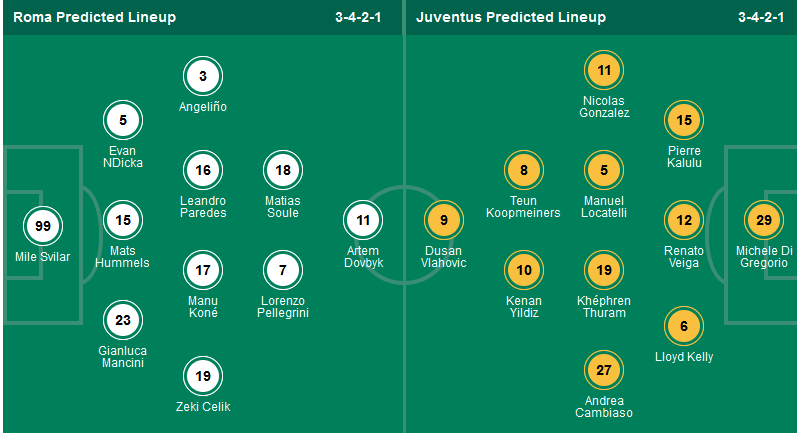The image size is (797, 433).
Task: Select Evan NDicka's number 5 circle
Action: [123, 122]
